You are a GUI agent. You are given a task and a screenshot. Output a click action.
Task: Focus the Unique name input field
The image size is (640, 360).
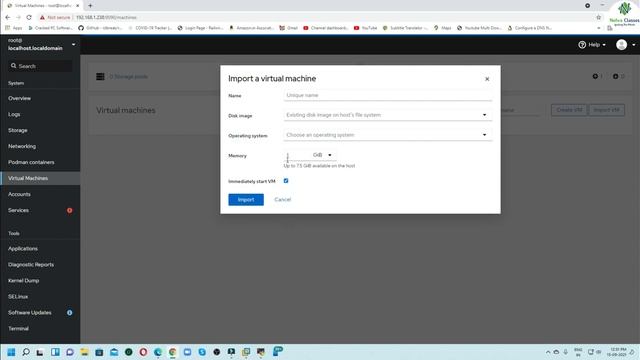tap(387, 95)
